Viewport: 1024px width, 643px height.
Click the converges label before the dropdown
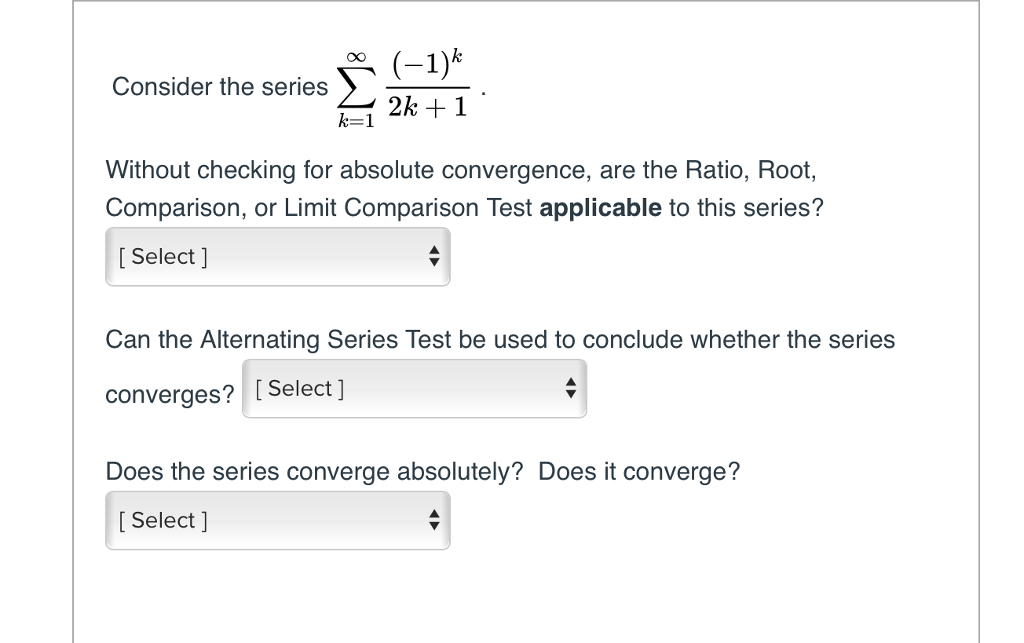(x=168, y=394)
